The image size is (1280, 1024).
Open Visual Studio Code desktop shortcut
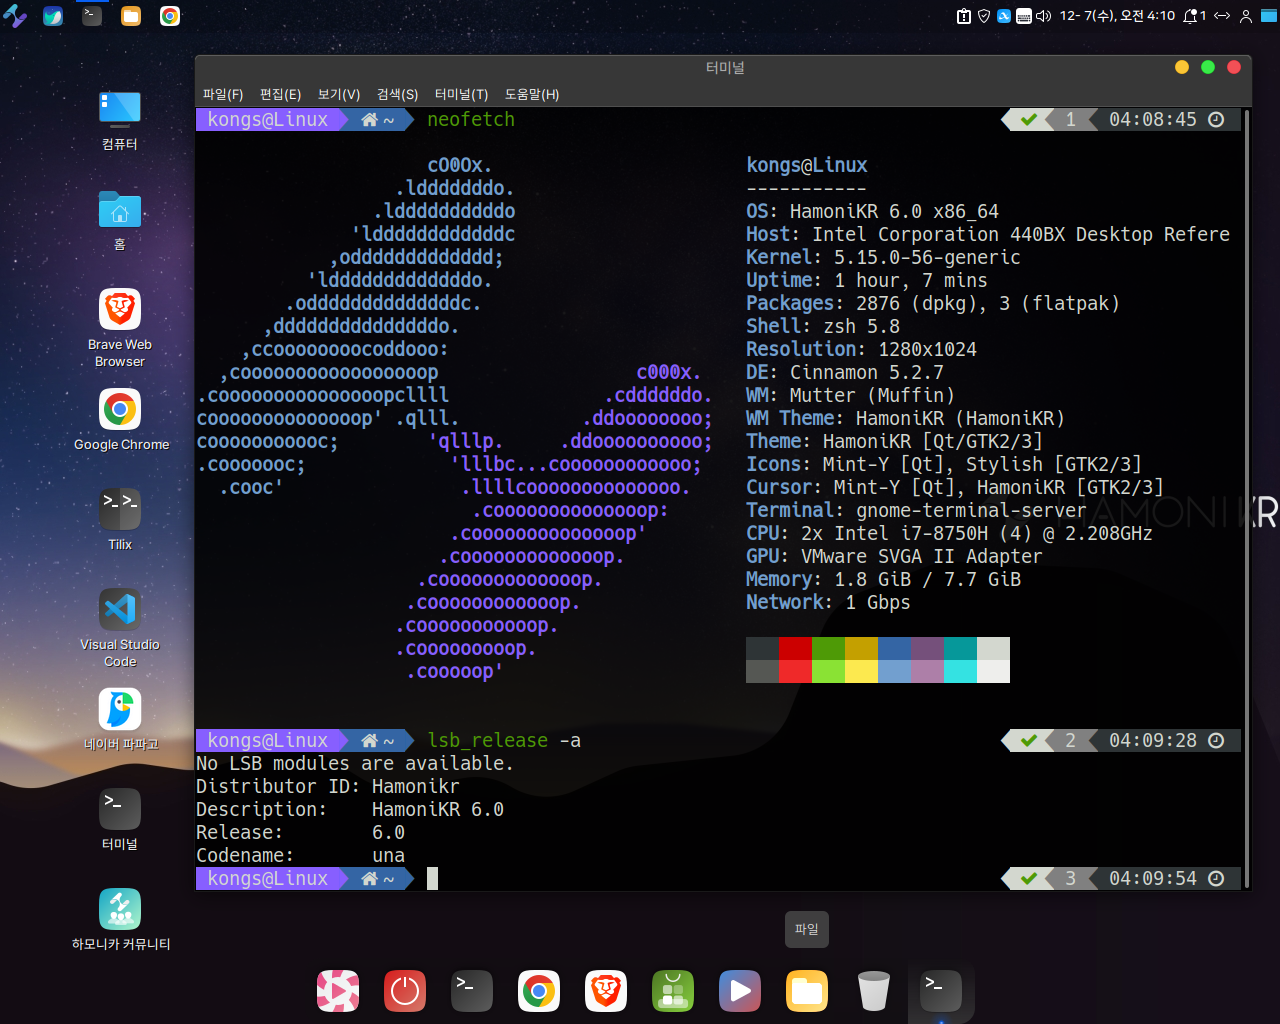[x=120, y=609]
